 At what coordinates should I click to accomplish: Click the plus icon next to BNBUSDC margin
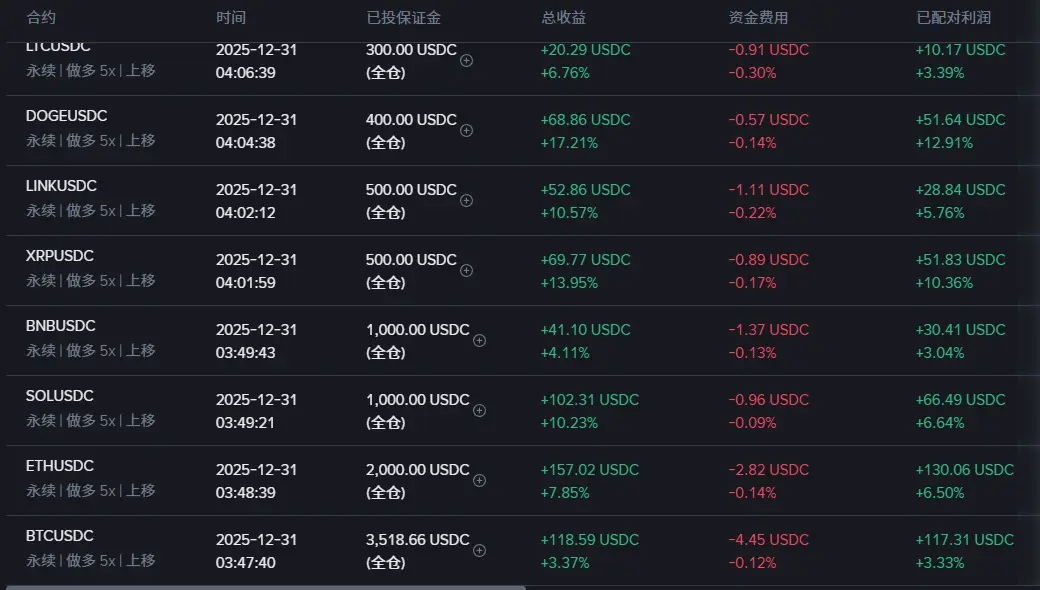pyautogui.click(x=479, y=340)
